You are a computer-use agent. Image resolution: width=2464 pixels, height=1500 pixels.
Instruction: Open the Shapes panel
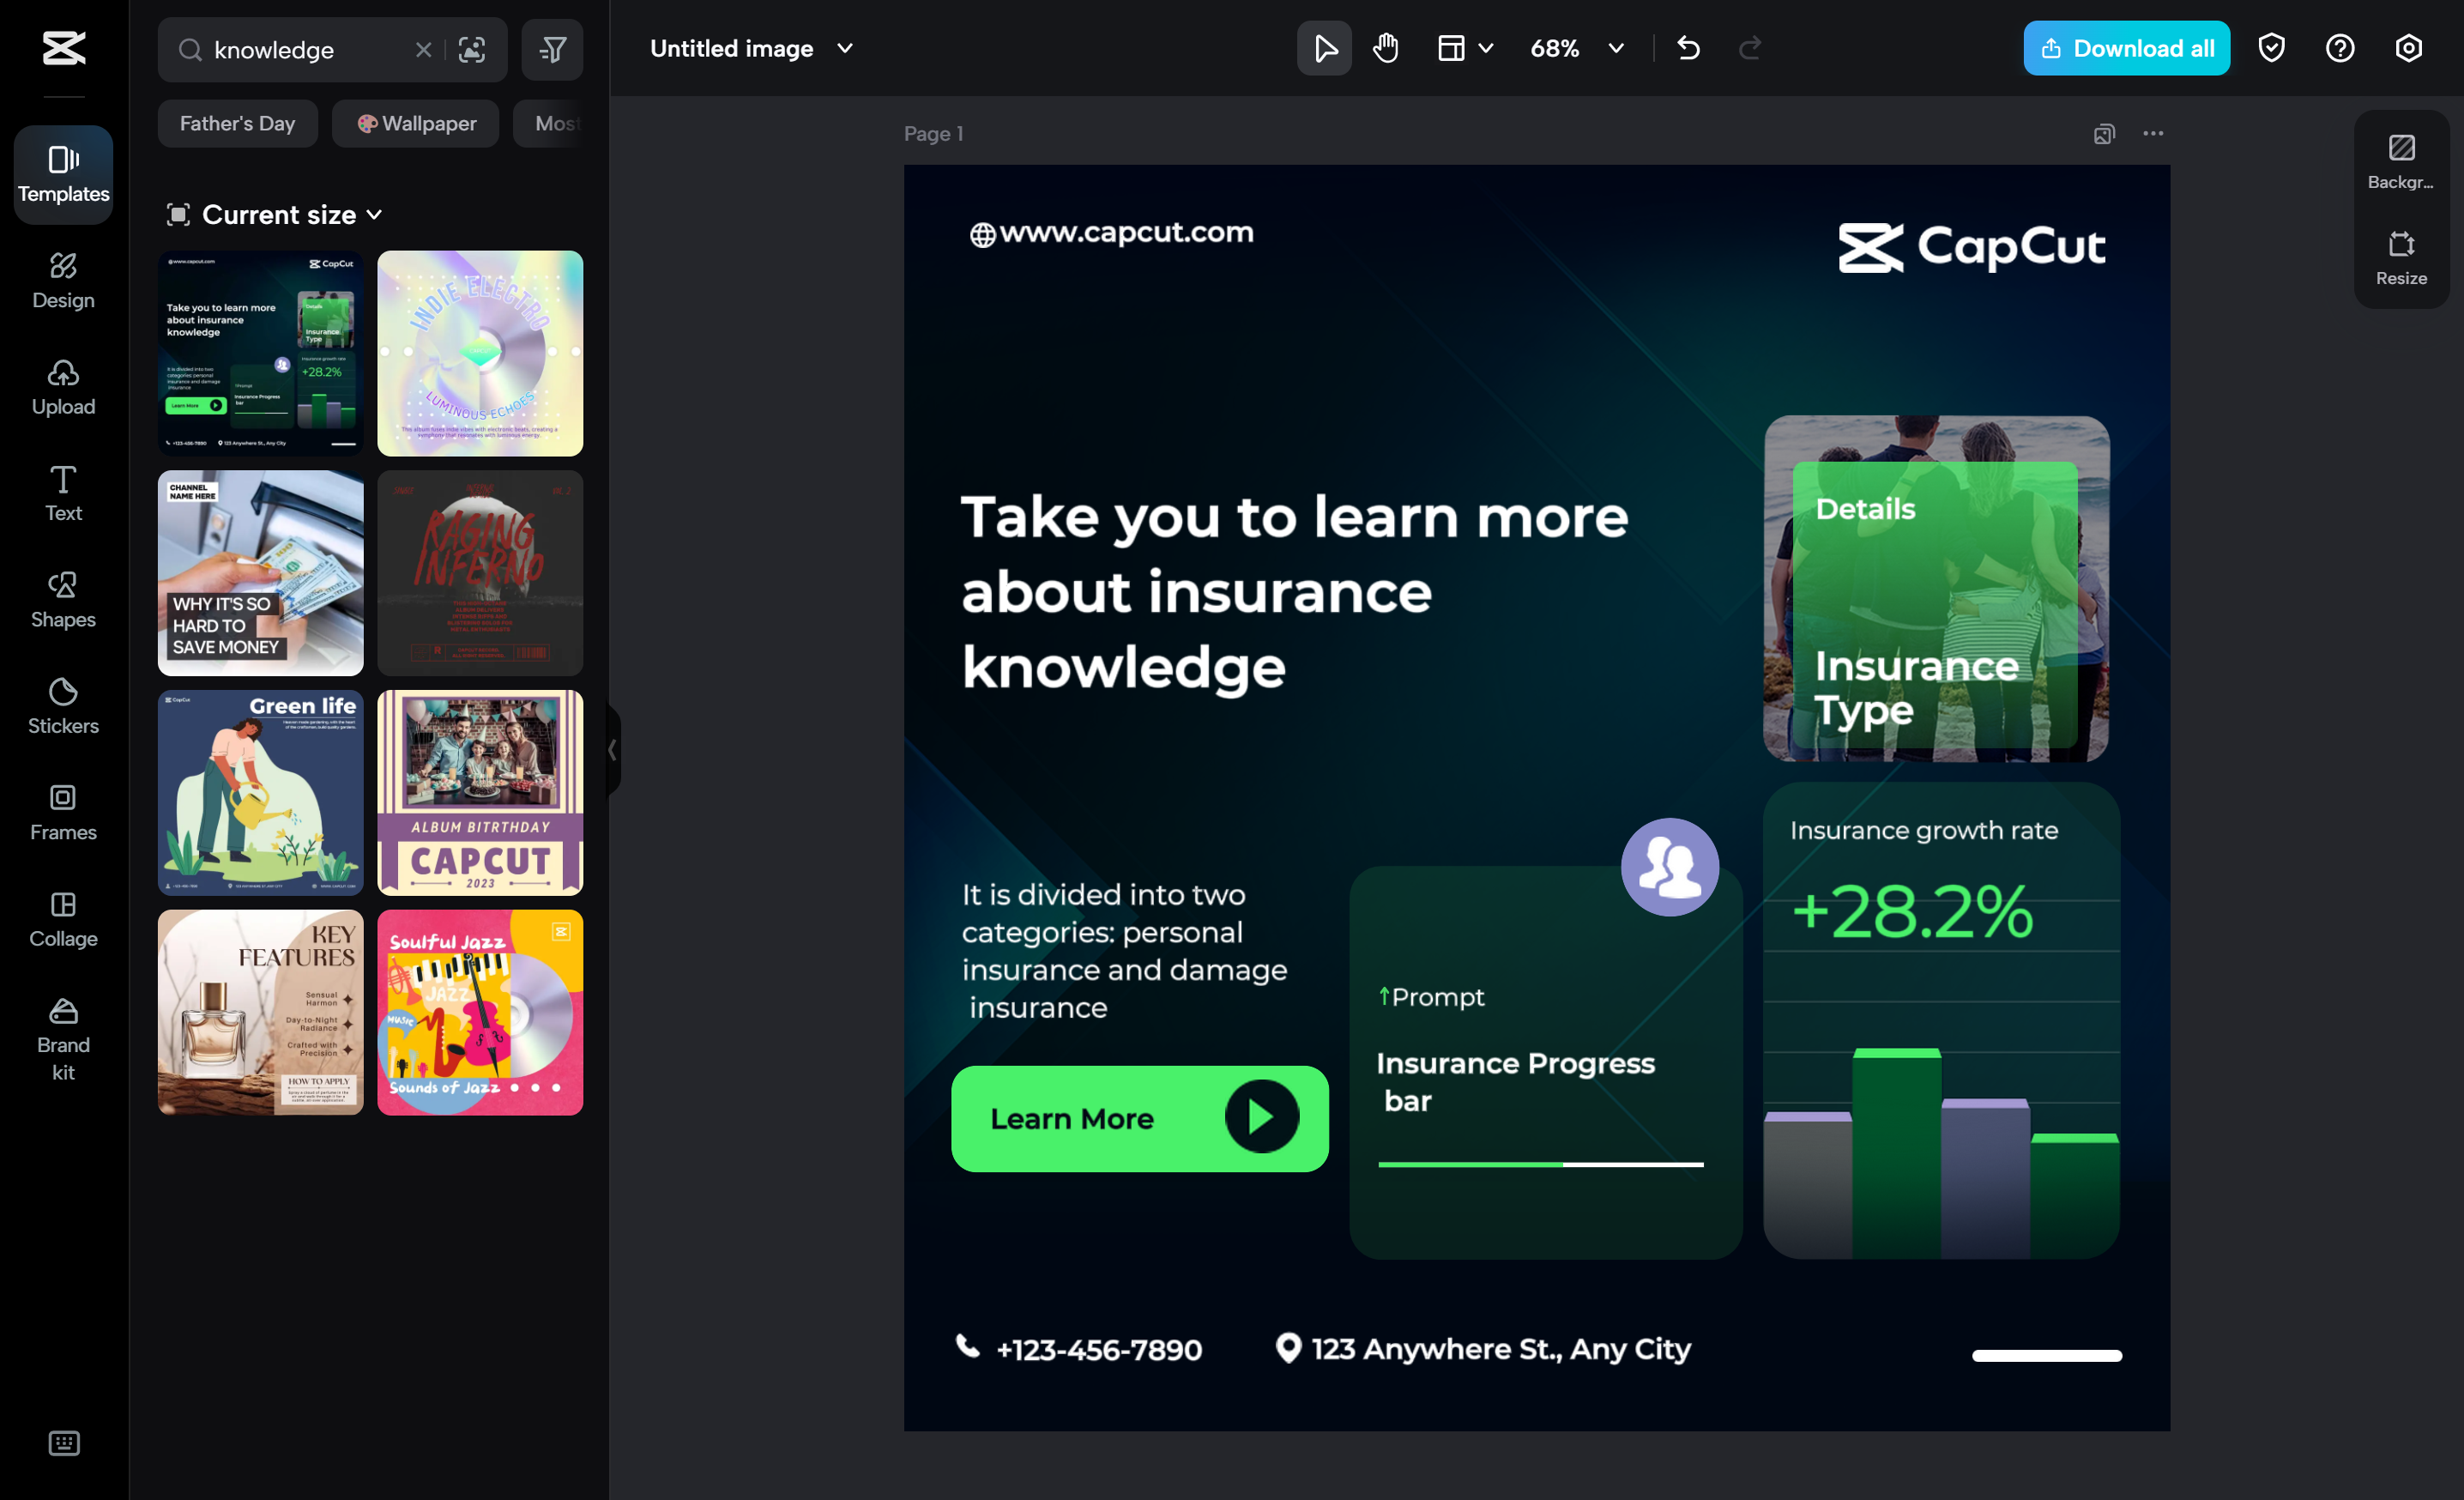click(x=62, y=599)
